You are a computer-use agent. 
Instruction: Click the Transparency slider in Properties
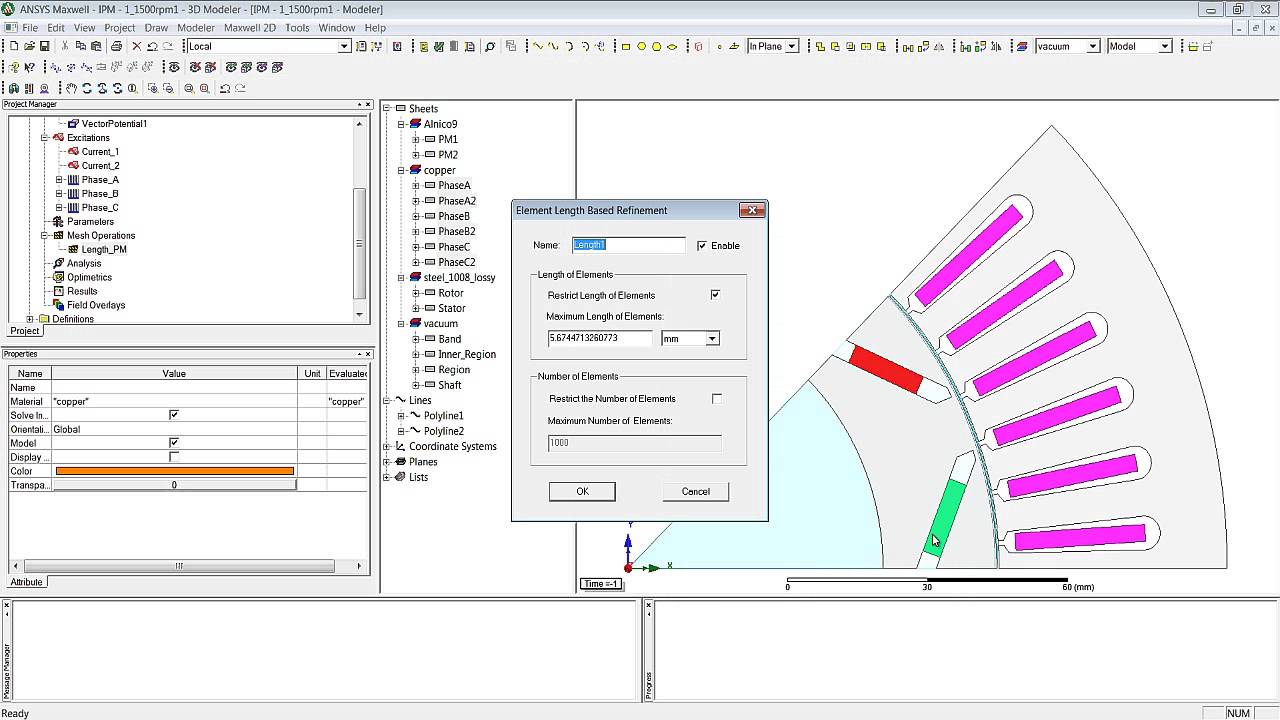click(174, 485)
